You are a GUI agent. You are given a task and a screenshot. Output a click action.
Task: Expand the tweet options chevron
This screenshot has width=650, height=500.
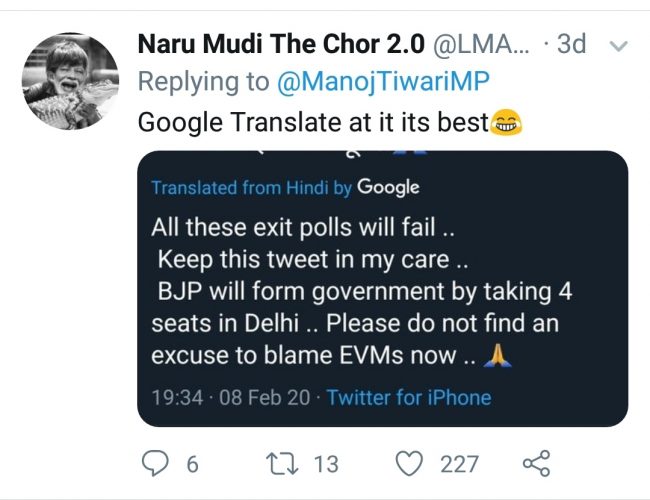click(x=618, y=46)
